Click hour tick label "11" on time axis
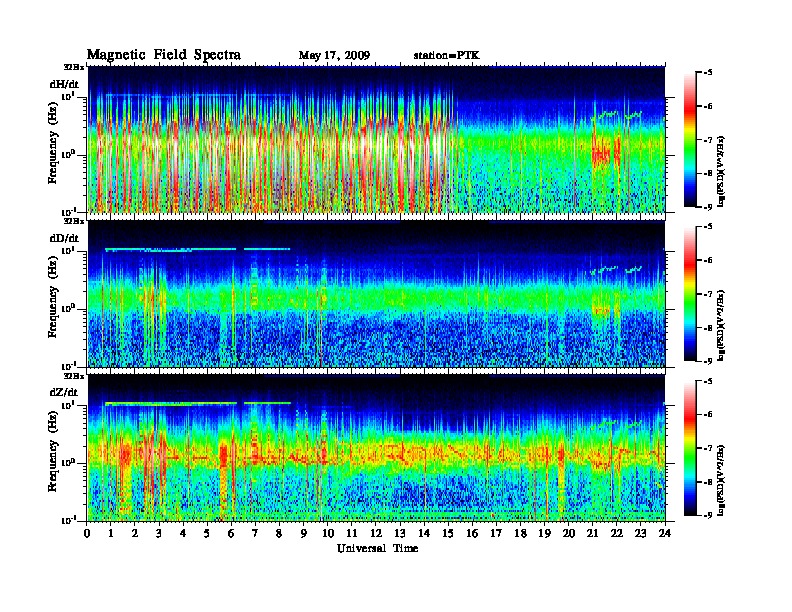Screen dimensions: 792x612 click(352, 533)
